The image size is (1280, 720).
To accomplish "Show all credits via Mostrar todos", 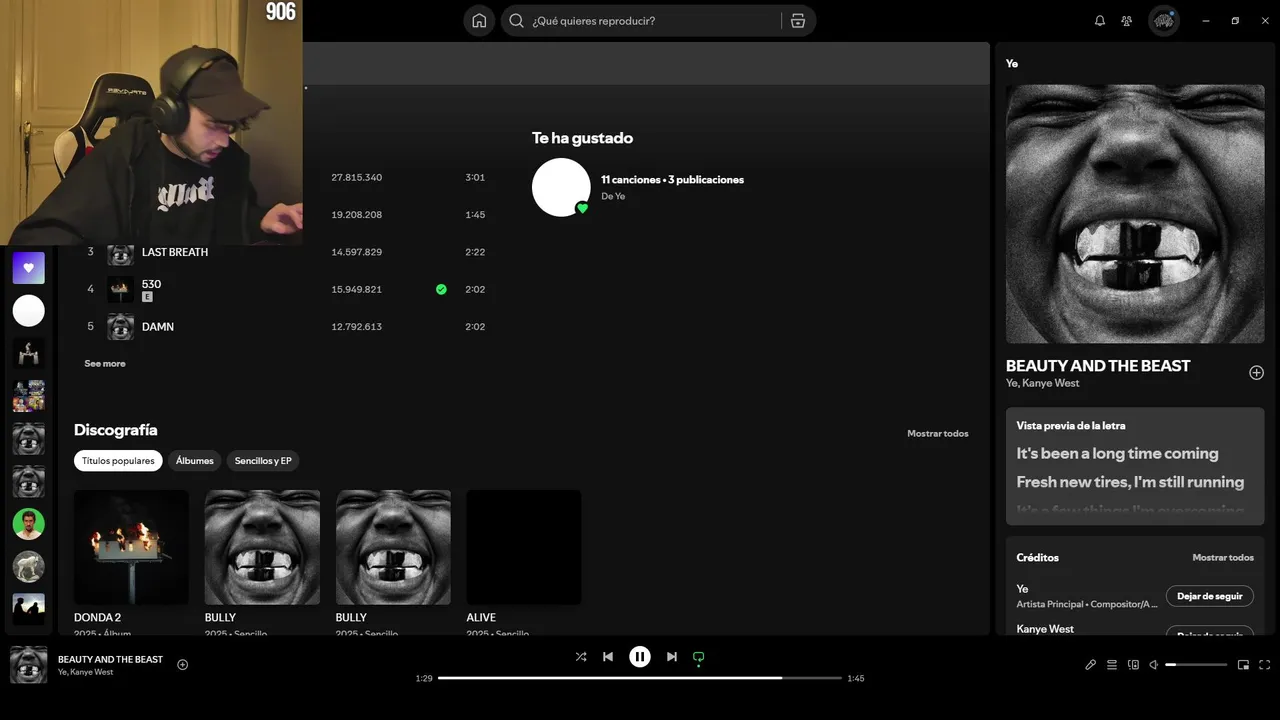I will pos(1223,558).
